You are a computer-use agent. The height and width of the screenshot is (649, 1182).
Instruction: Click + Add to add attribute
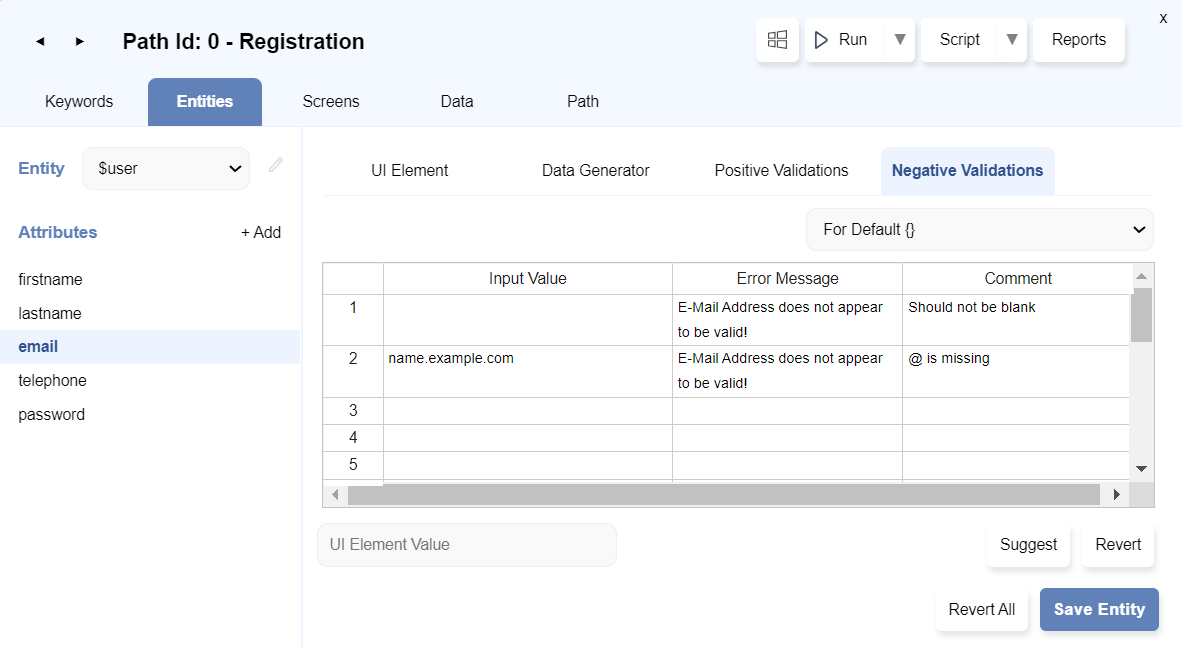tap(261, 232)
